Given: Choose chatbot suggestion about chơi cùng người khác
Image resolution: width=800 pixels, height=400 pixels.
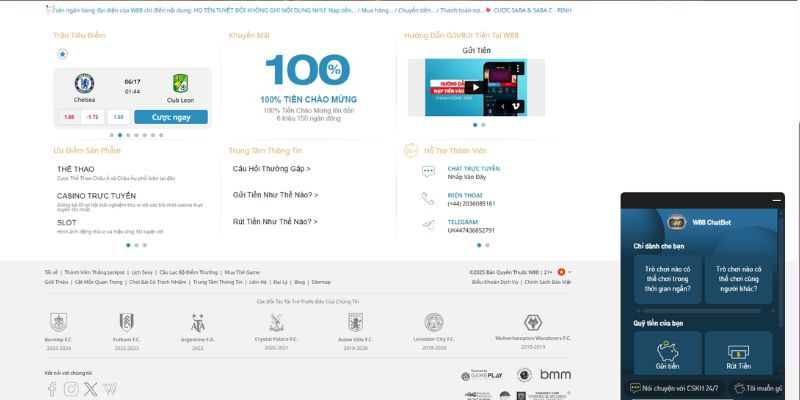Looking at the screenshot, I should 738,279.
